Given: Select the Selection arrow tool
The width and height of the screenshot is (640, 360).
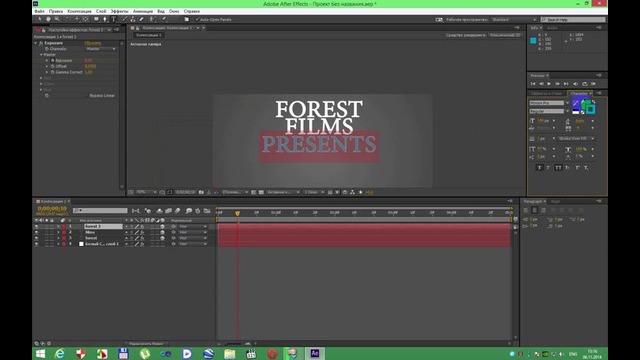Looking at the screenshot, I should [40, 19].
